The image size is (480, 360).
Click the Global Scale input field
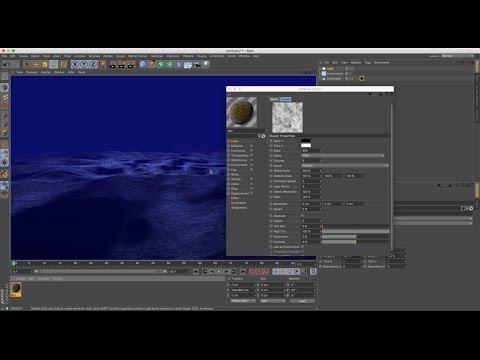(310, 171)
